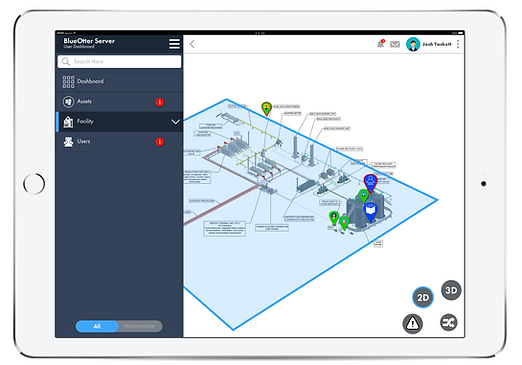This screenshot has width=522, height=365.
Task: Select the green user pin at map top
Action: [x=266, y=109]
